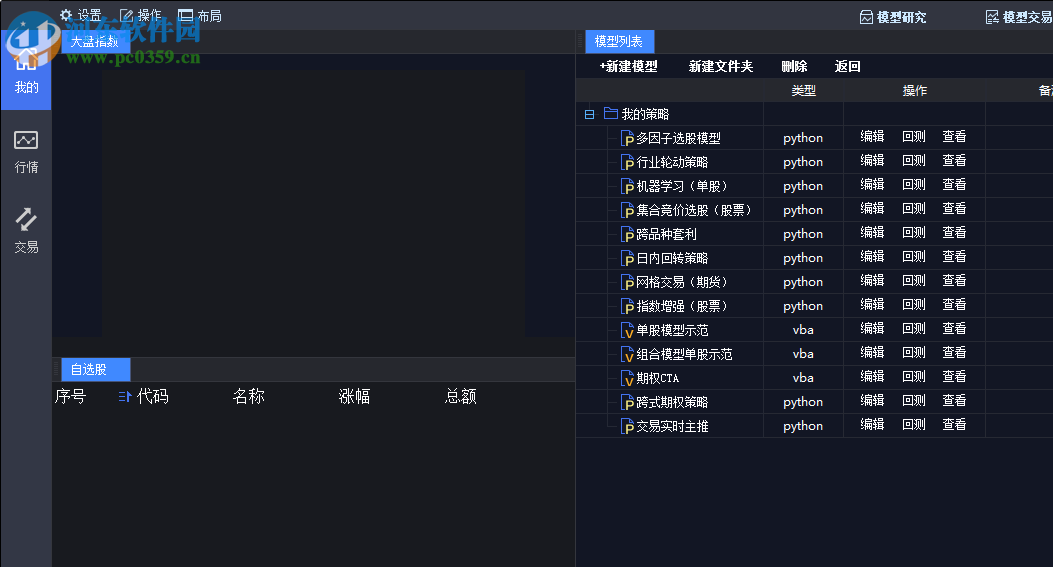
Task: Select the 自选股 tab
Action: 95,369
